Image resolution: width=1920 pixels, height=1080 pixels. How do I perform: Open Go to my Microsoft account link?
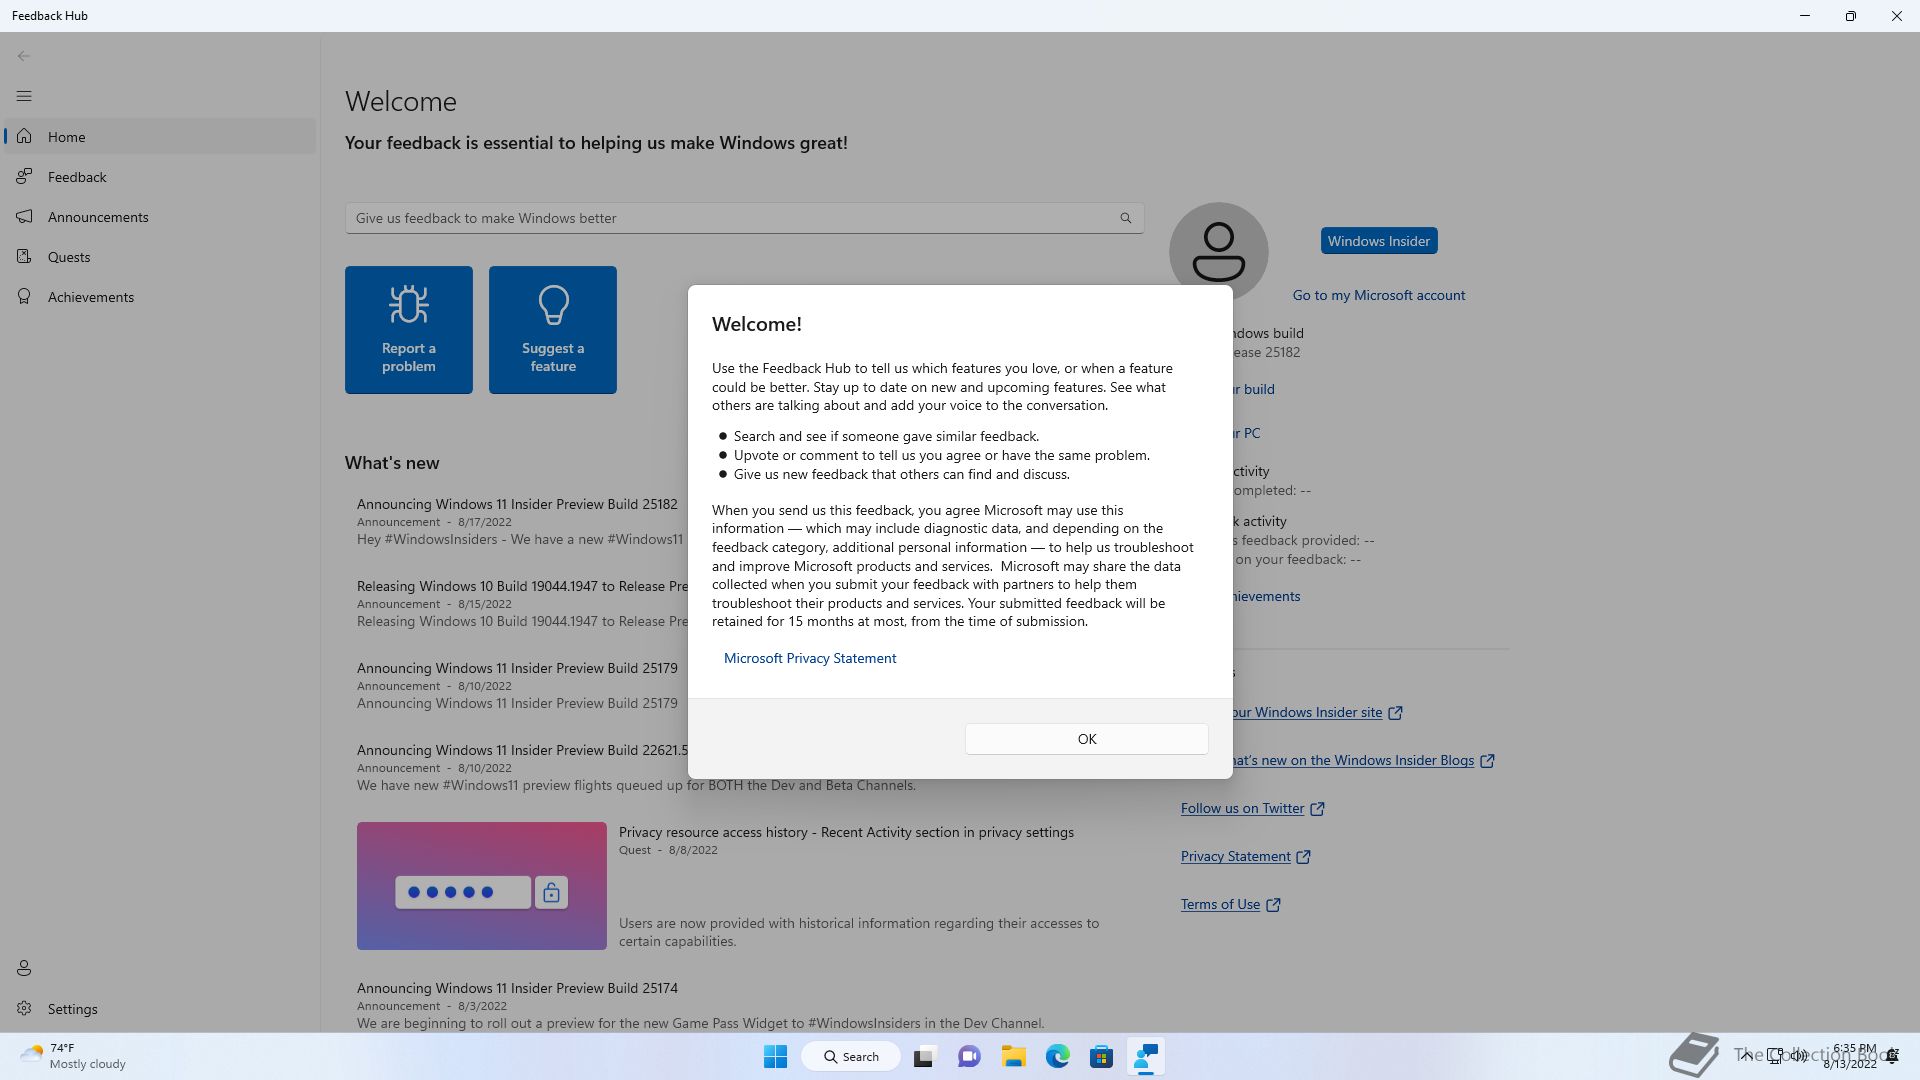(x=1379, y=295)
